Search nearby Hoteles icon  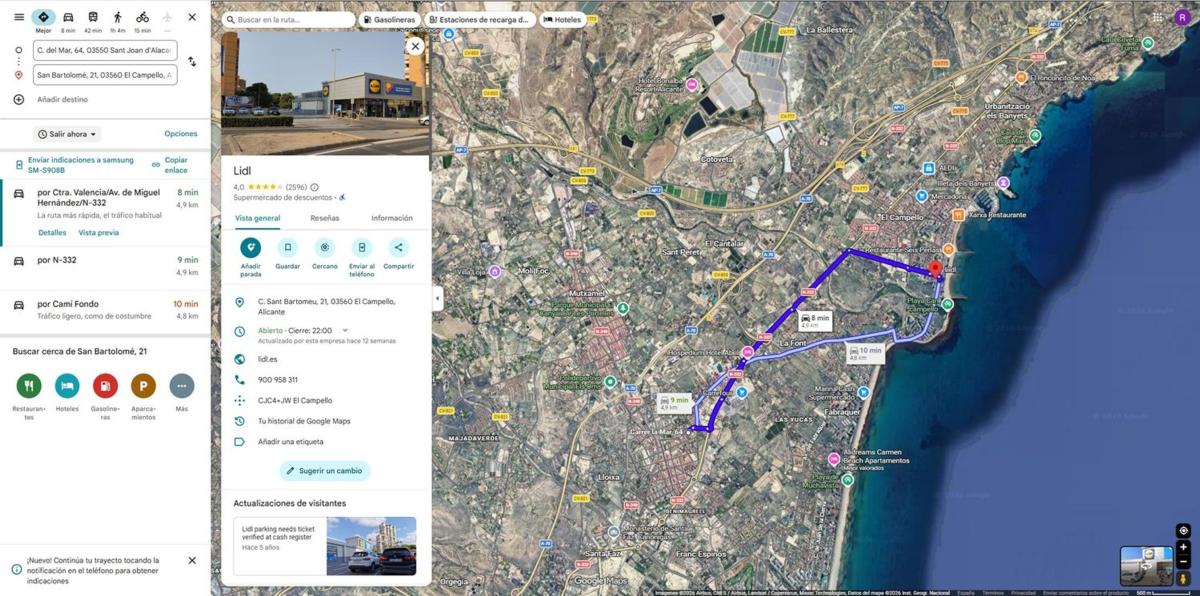click(67, 385)
